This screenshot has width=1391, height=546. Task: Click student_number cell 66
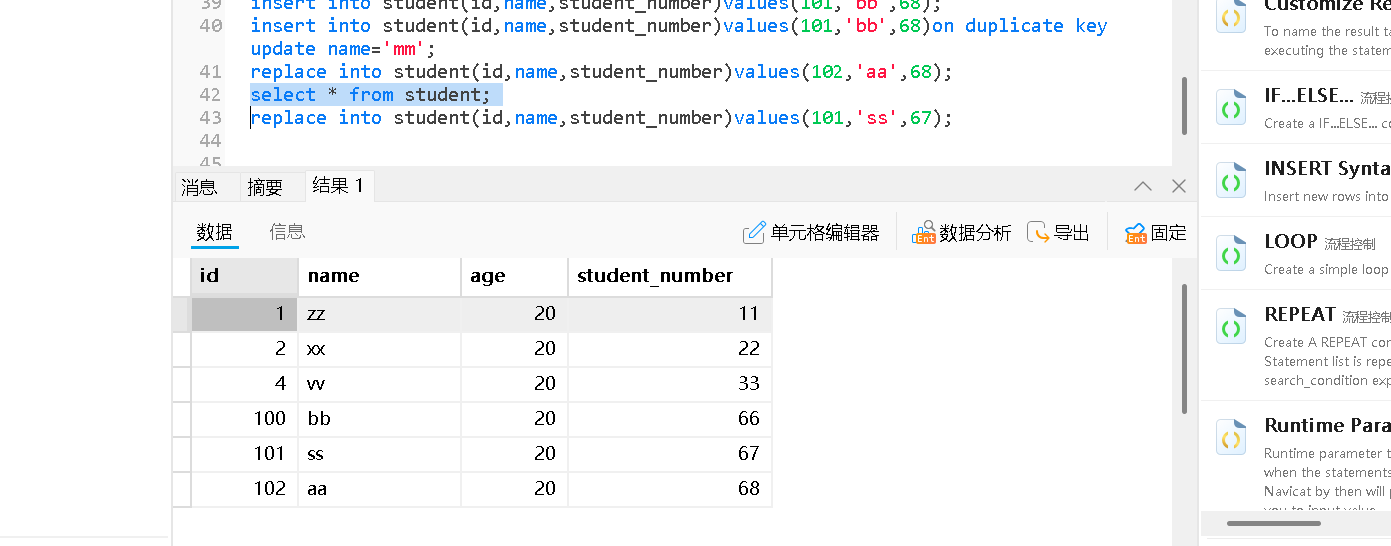(670, 419)
